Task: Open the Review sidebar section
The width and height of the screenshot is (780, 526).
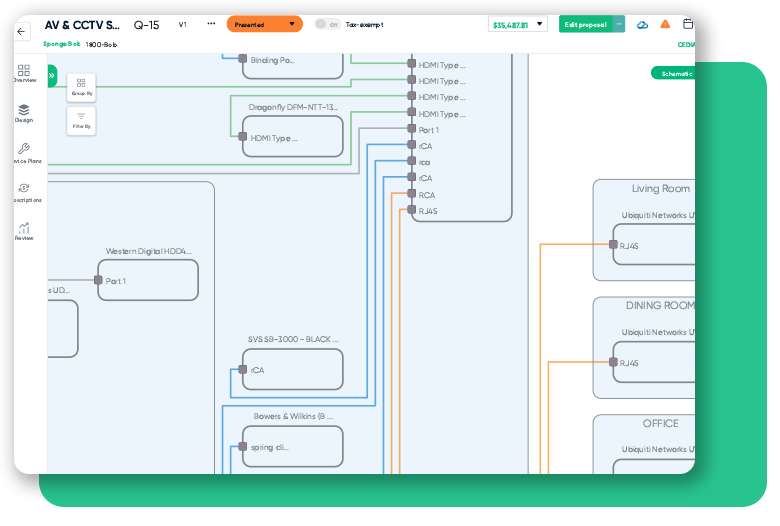Action: [x=24, y=231]
